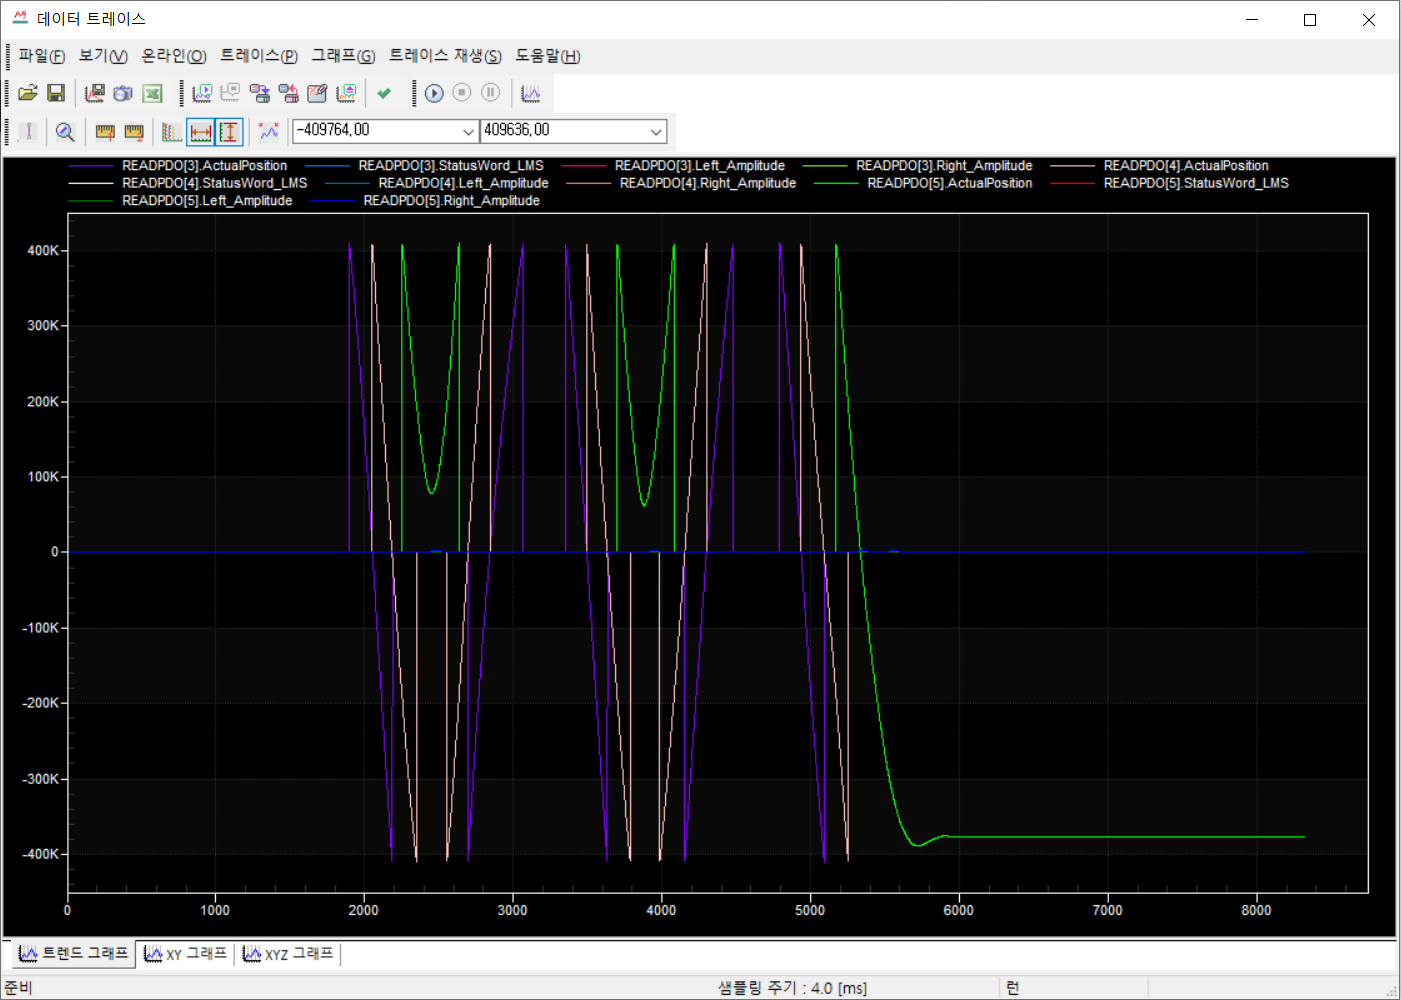Toggle horizontal axis fit button

(x=201, y=131)
